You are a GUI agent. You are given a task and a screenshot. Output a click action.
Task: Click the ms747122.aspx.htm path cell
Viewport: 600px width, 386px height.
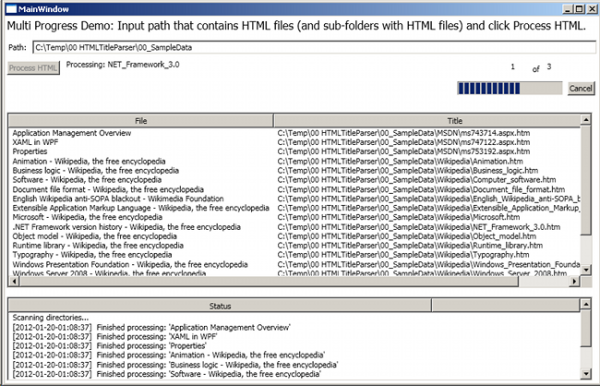(404, 142)
